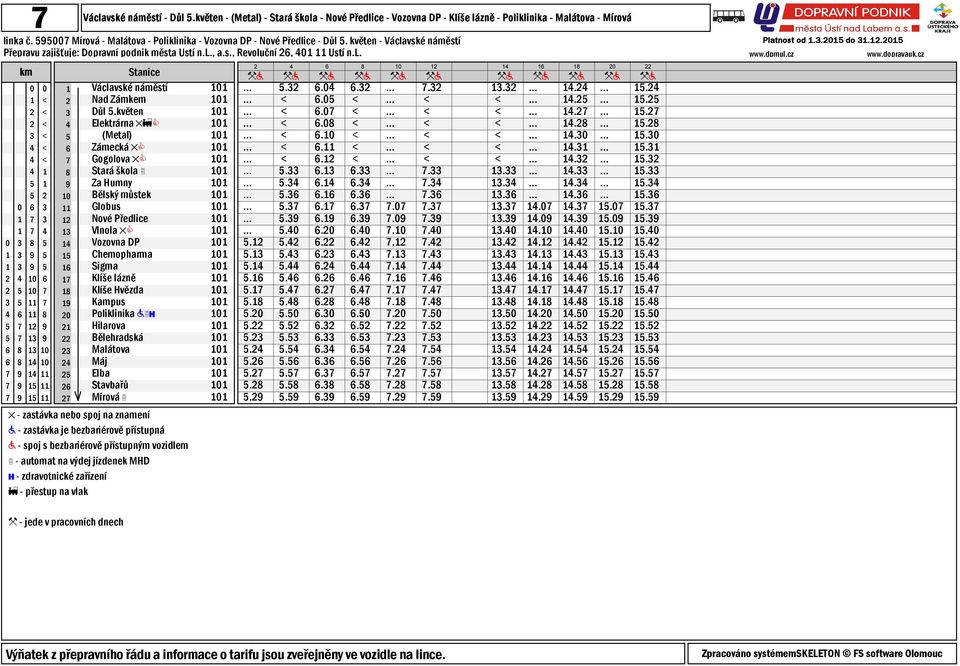This screenshot has height=666, width=960.
Task: Click the 6.12 time at Gogolova
Action: pyautogui.click(x=324, y=159)
